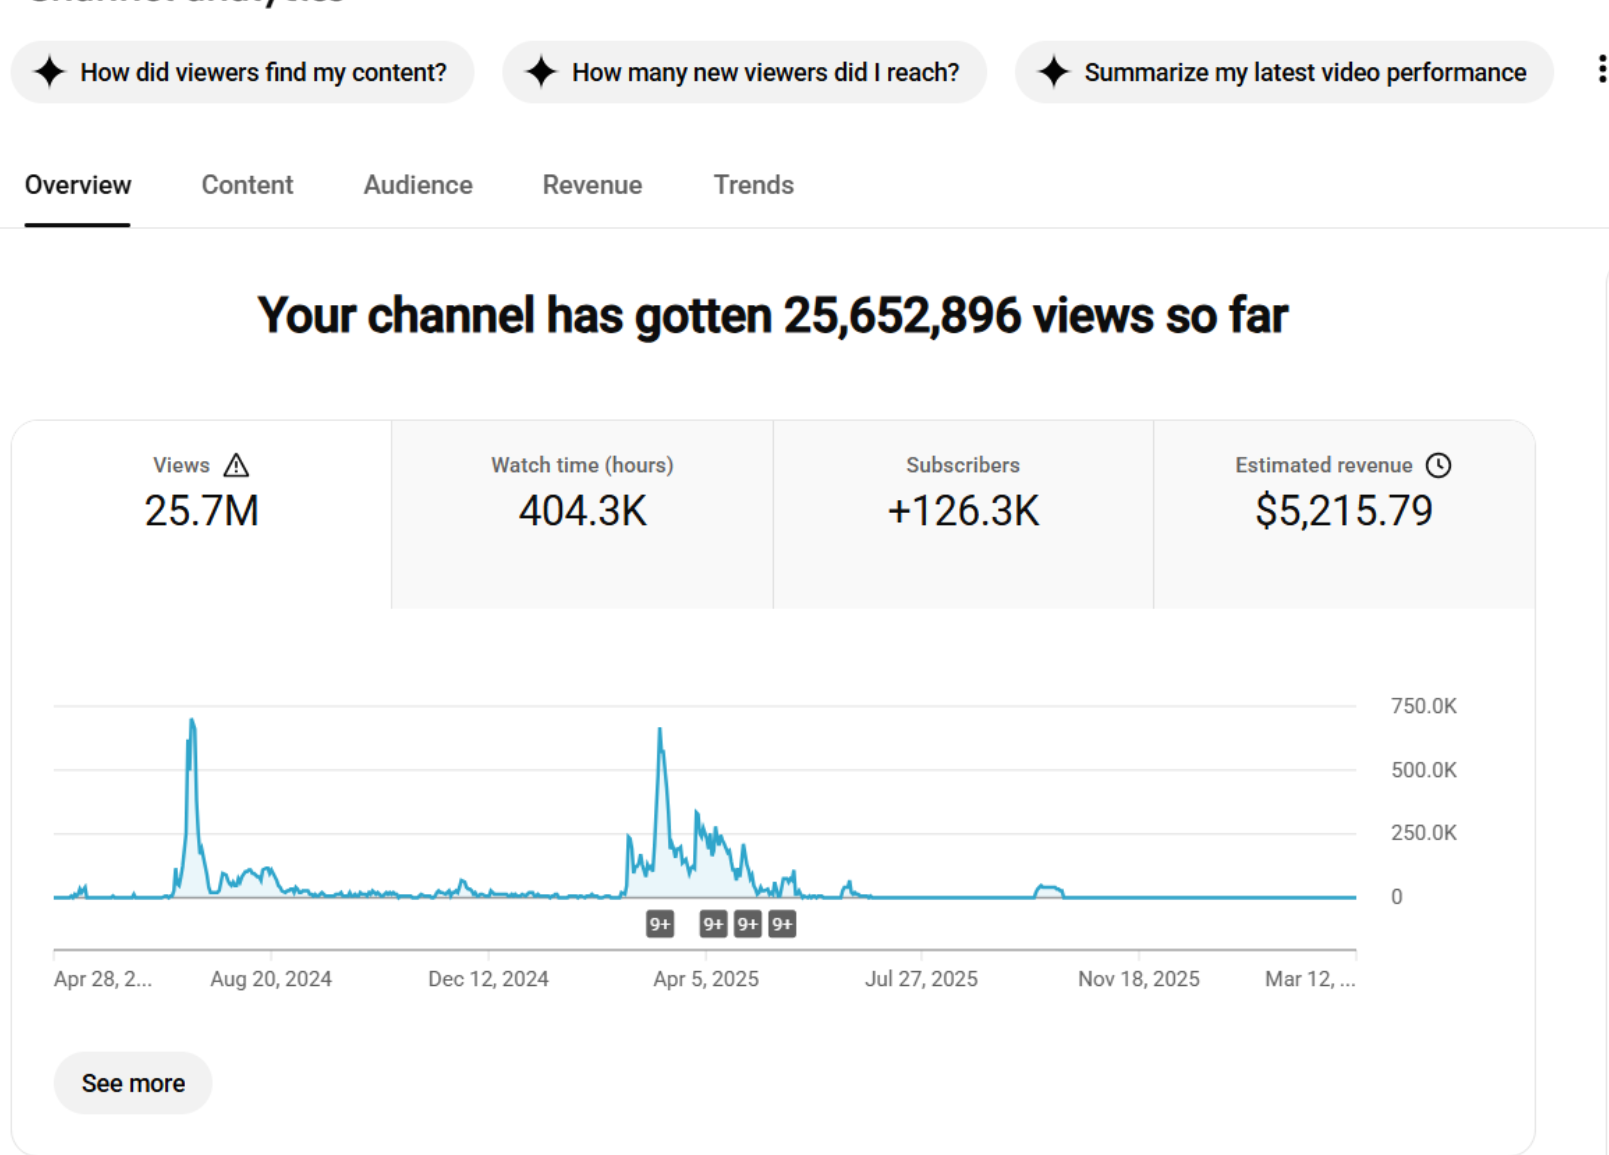The height and width of the screenshot is (1155, 1609).
Task: Ask 'How many new viewers did I reach?'
Action: (764, 72)
